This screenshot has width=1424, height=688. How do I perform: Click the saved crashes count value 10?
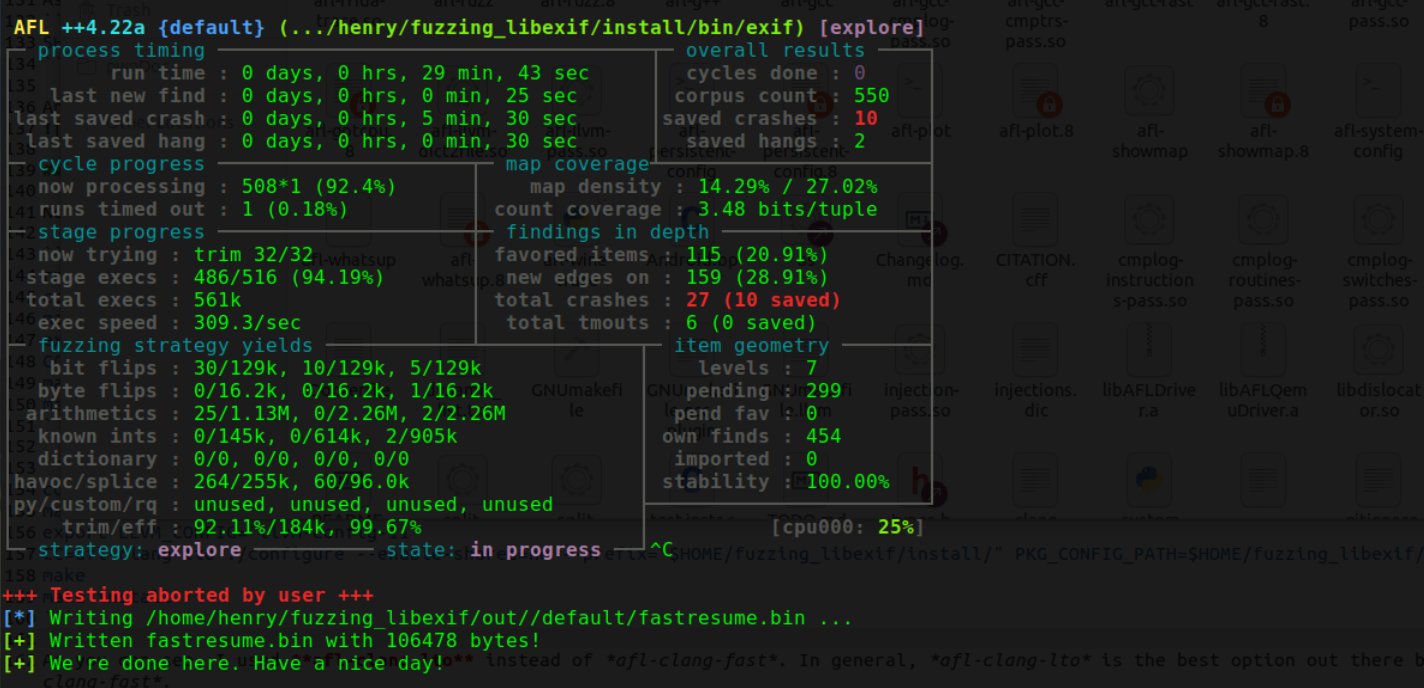866,119
